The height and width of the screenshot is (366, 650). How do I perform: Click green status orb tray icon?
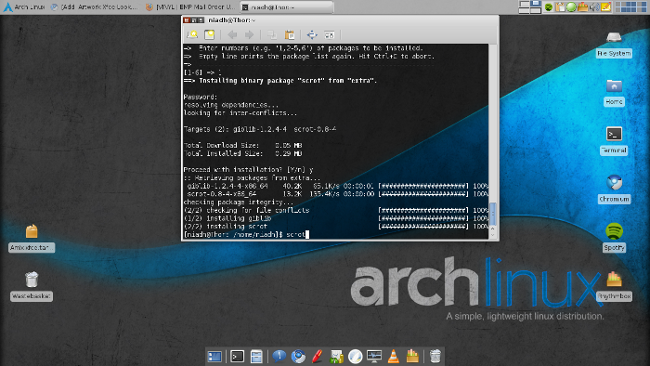pyautogui.click(x=572, y=7)
